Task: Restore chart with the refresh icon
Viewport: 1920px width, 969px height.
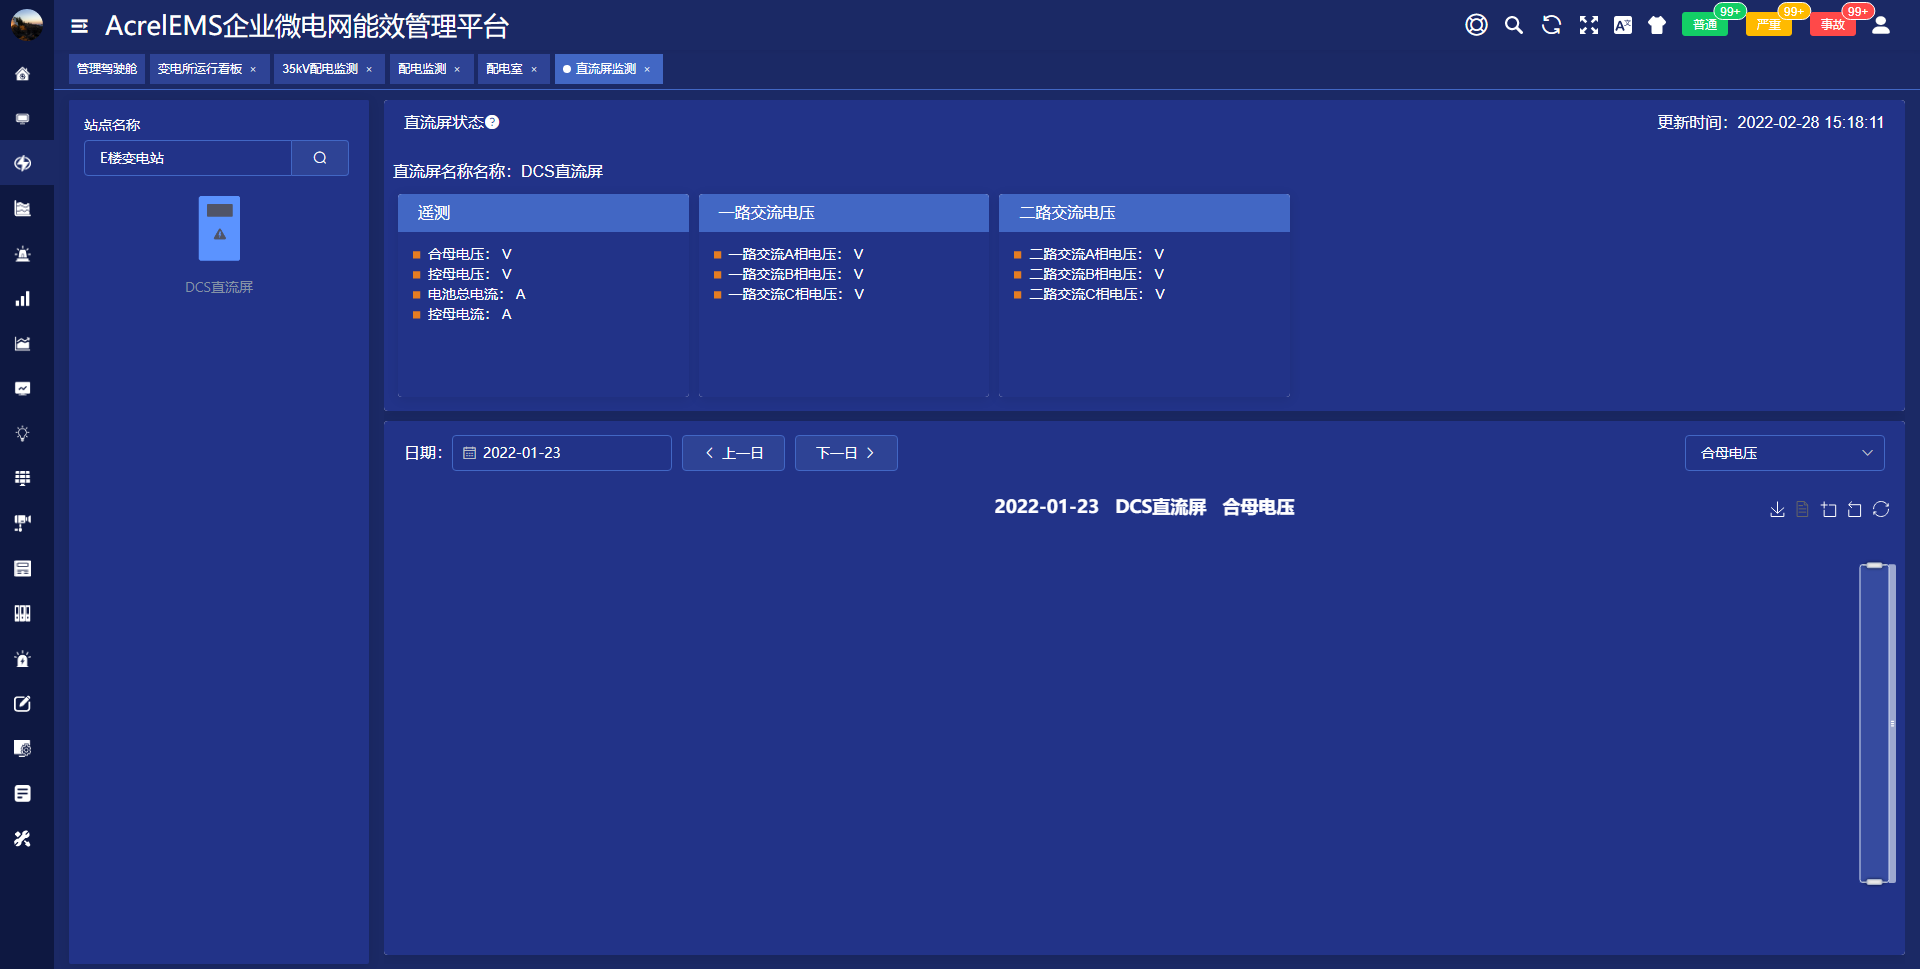Action: pos(1881,510)
